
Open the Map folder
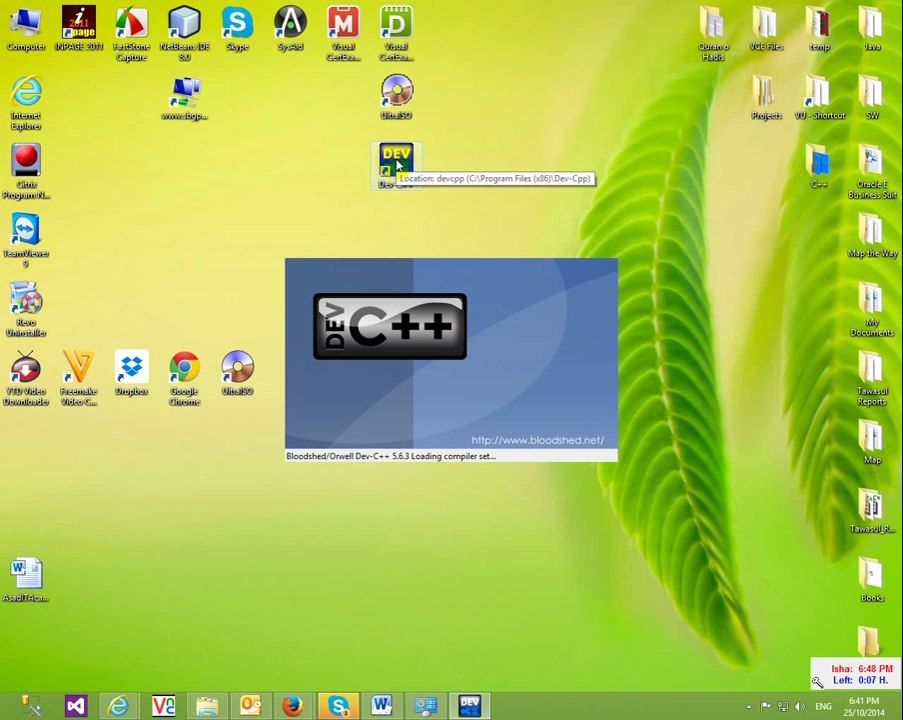pos(872,442)
